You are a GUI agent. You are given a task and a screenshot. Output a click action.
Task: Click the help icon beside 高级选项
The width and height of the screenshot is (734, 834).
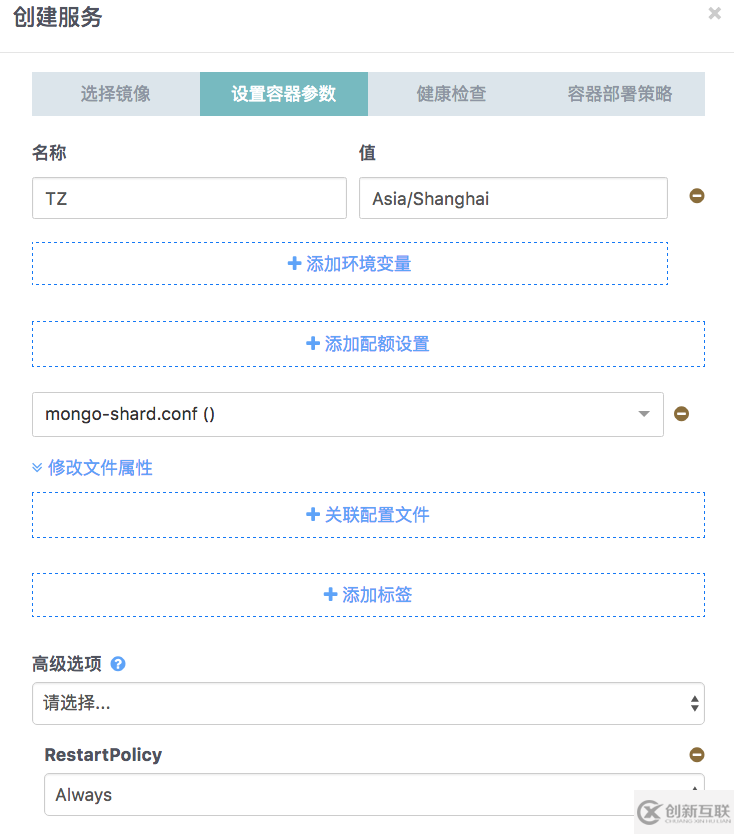click(118, 664)
